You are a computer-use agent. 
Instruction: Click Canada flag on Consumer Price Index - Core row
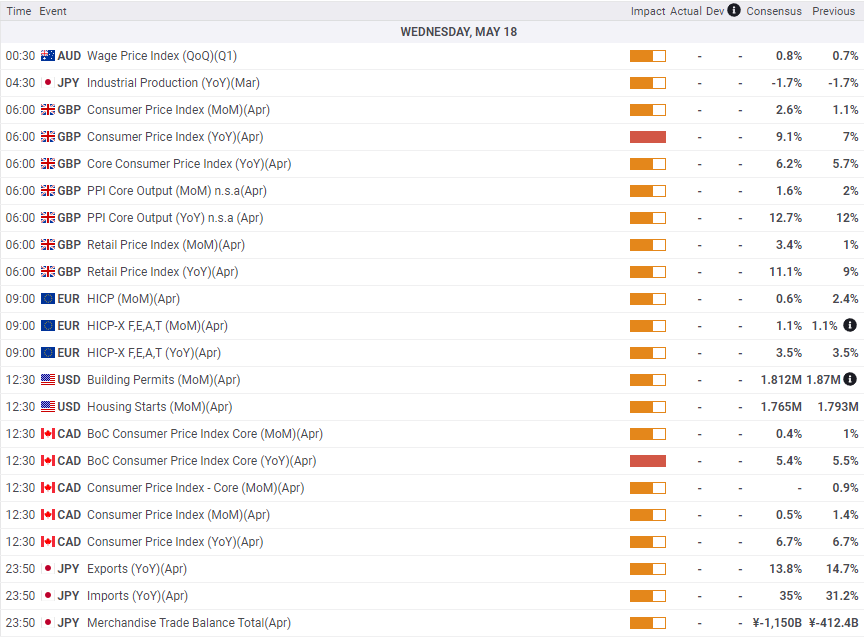click(48, 488)
